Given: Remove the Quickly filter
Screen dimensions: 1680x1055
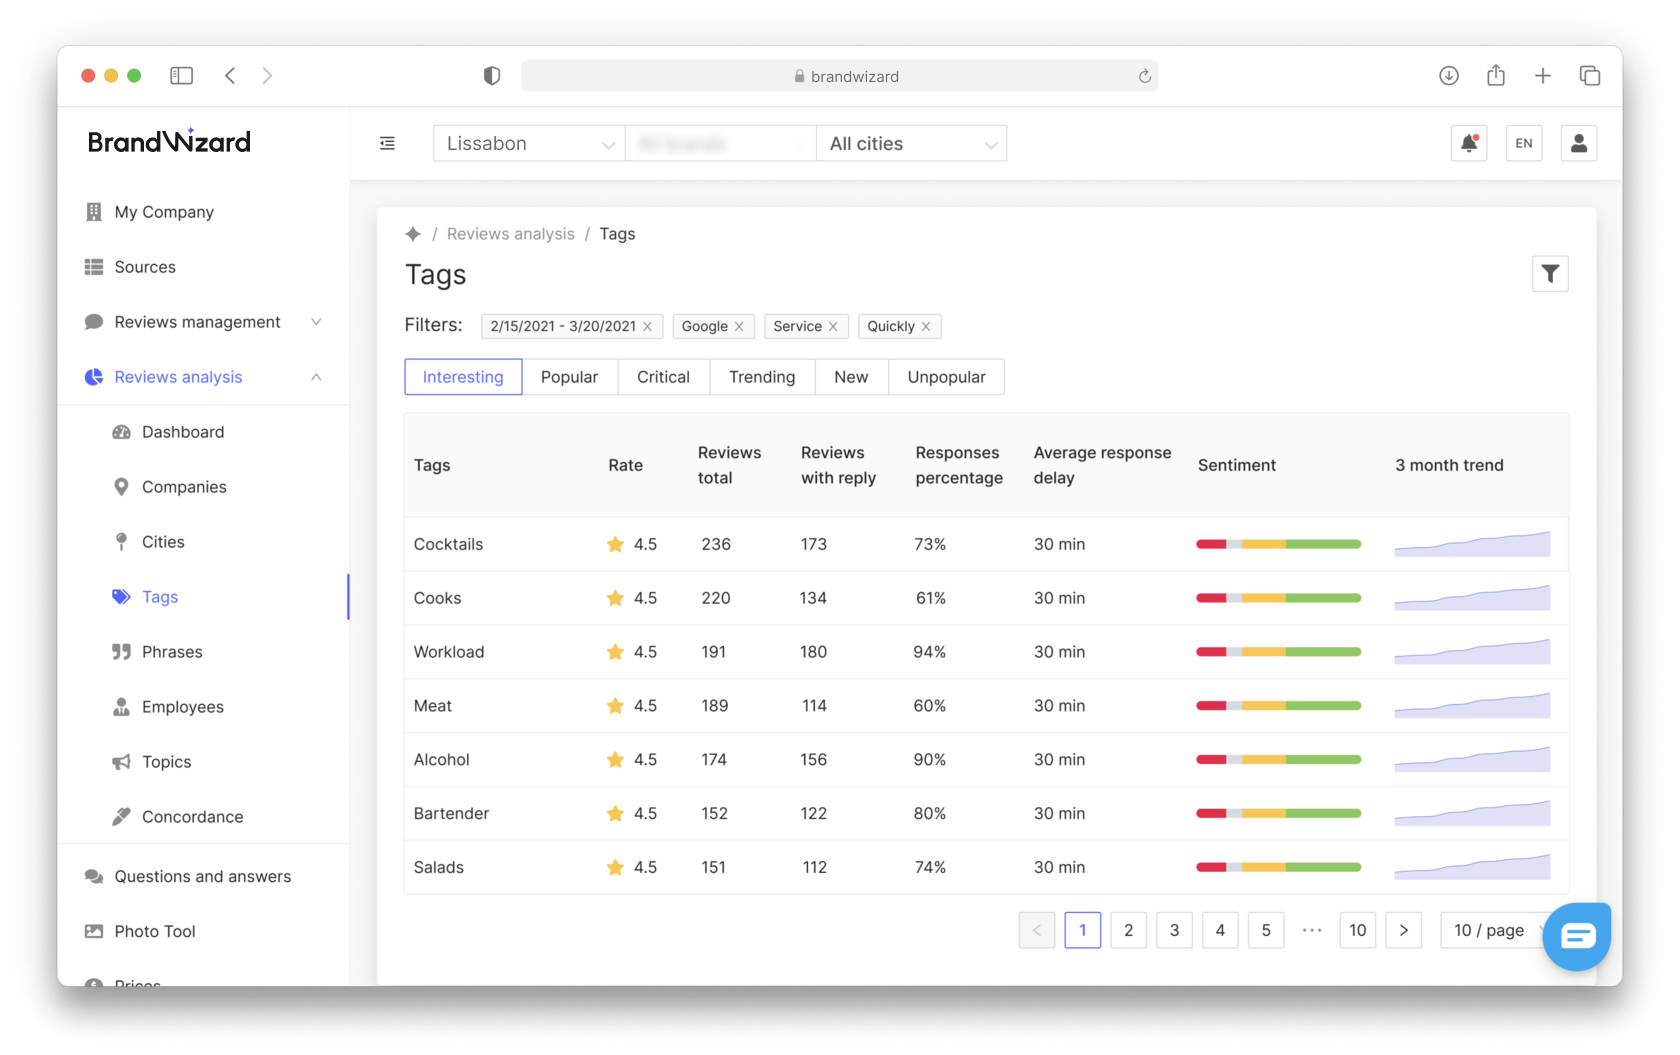Looking at the screenshot, I should (926, 326).
